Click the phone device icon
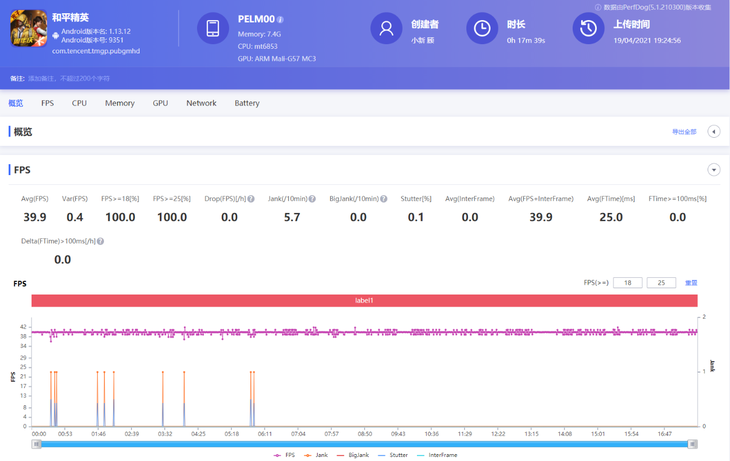 click(213, 29)
